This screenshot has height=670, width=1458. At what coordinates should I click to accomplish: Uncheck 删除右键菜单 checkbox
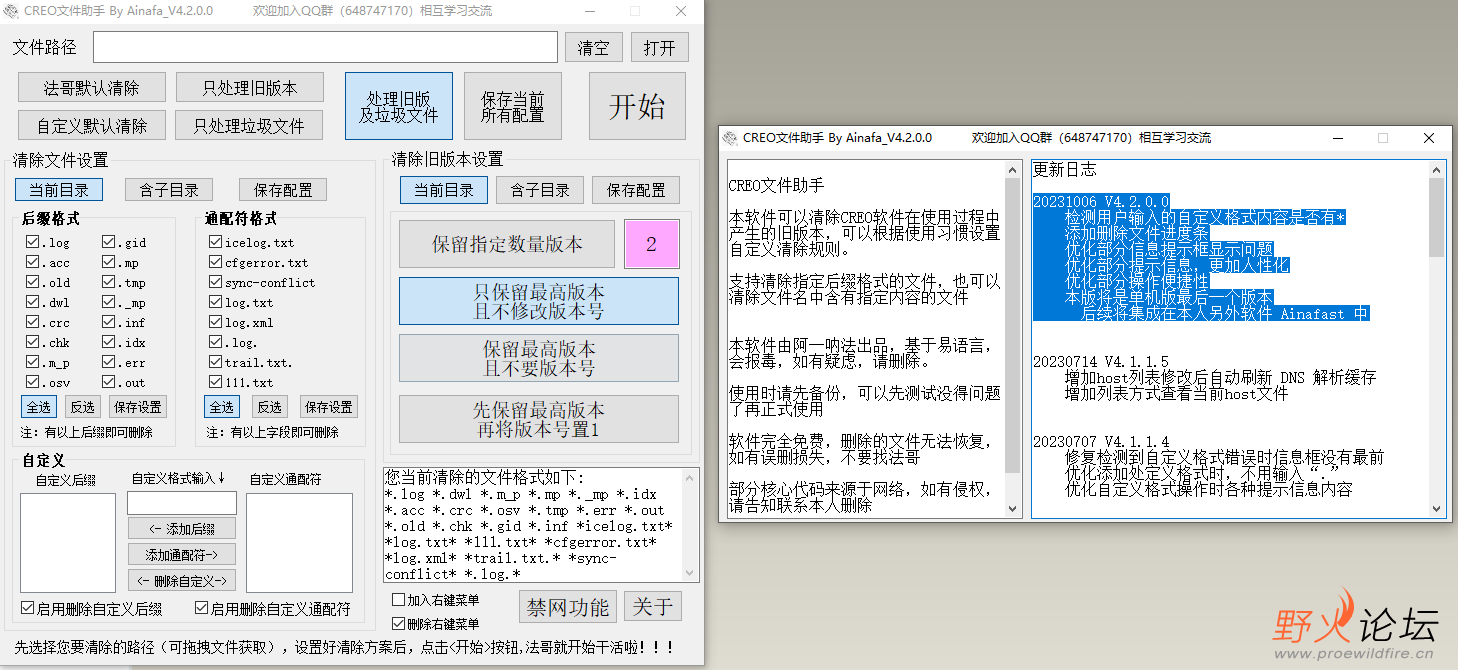click(399, 623)
